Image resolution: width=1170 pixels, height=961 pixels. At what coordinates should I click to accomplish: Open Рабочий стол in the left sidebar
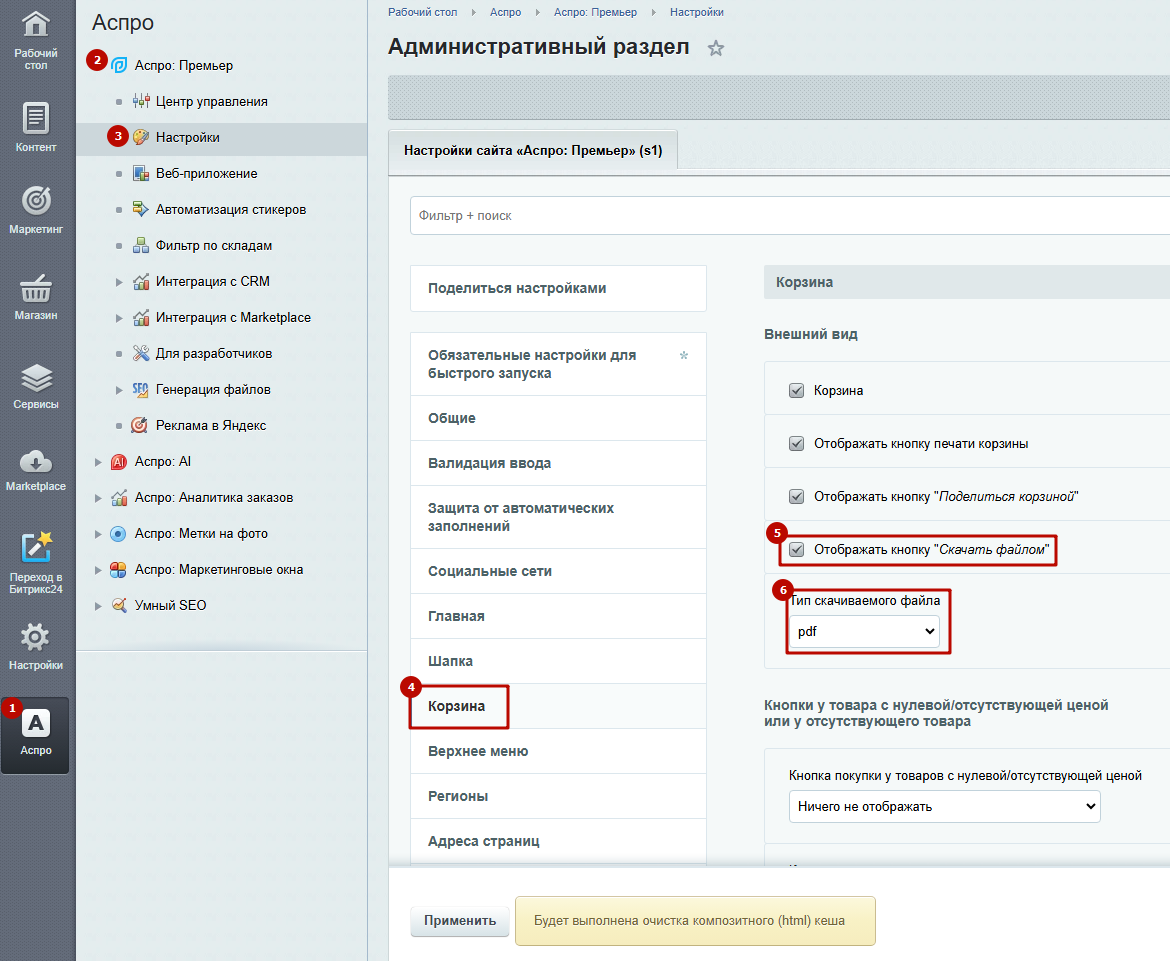click(36, 40)
